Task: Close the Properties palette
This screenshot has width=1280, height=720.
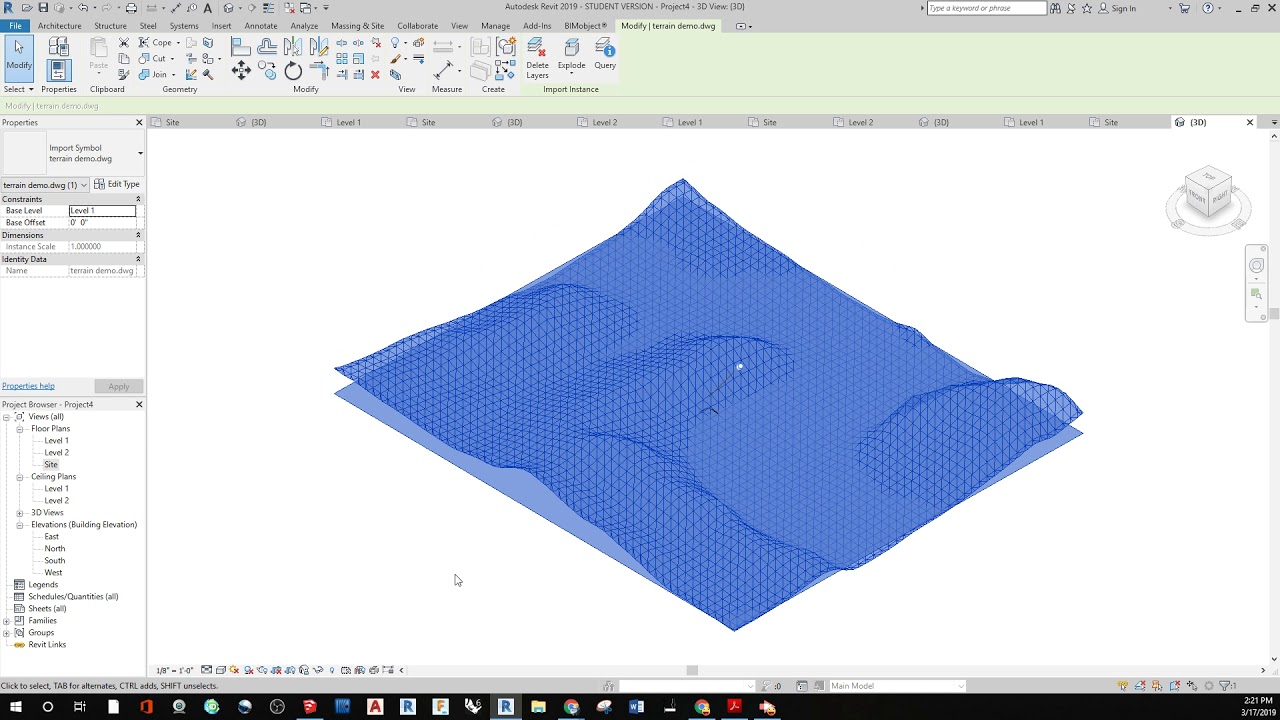Action: click(x=139, y=122)
